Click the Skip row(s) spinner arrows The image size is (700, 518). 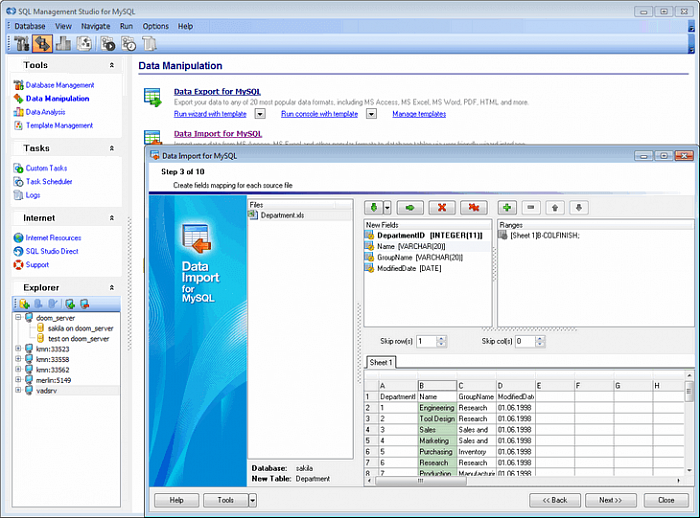tap(442, 342)
